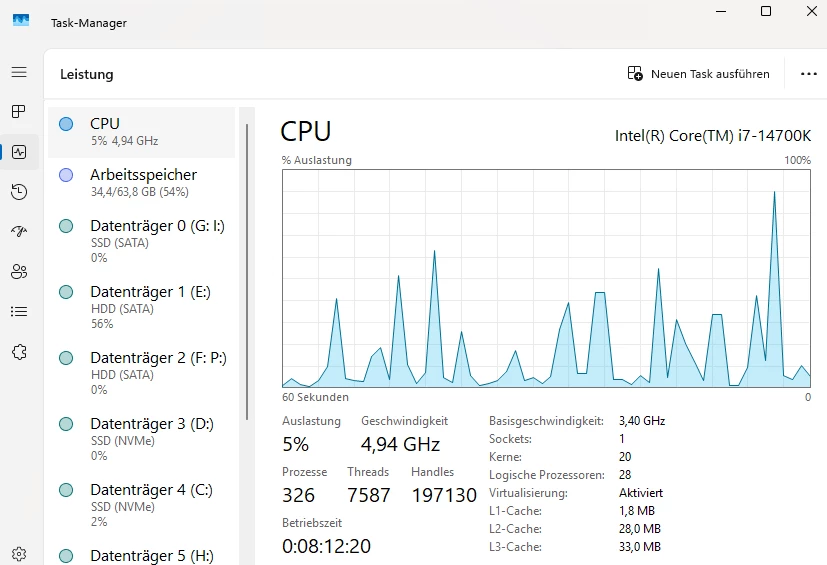Click the Prozesse count '326'

click(x=299, y=495)
